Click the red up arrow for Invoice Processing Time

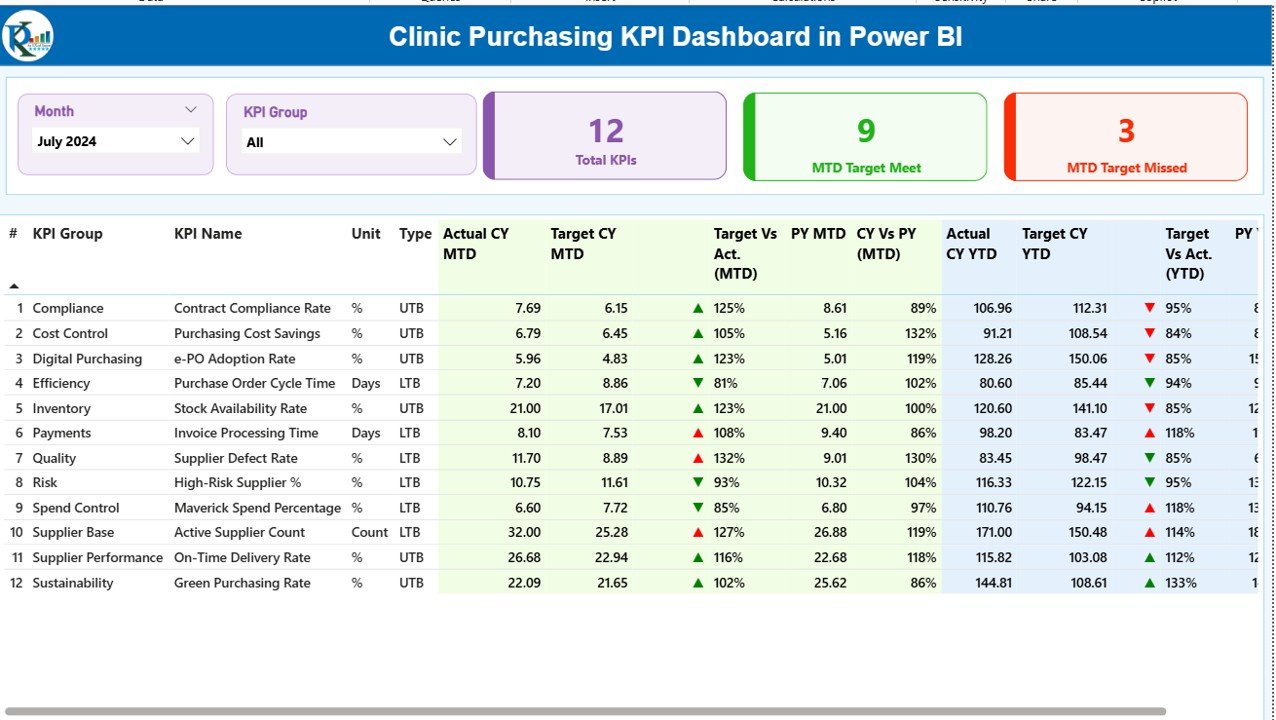click(x=698, y=432)
